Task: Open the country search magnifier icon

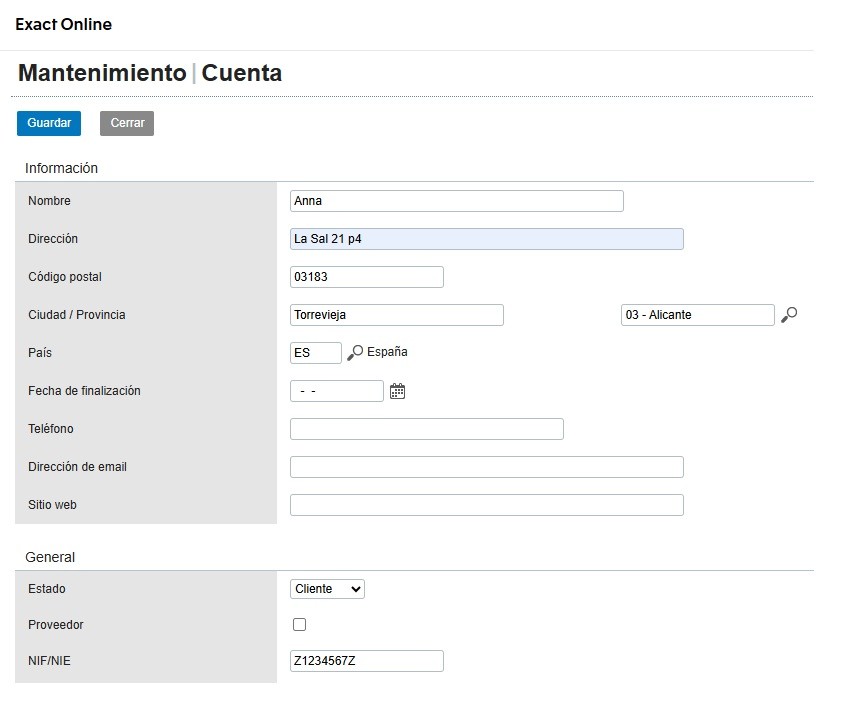Action: (355, 353)
